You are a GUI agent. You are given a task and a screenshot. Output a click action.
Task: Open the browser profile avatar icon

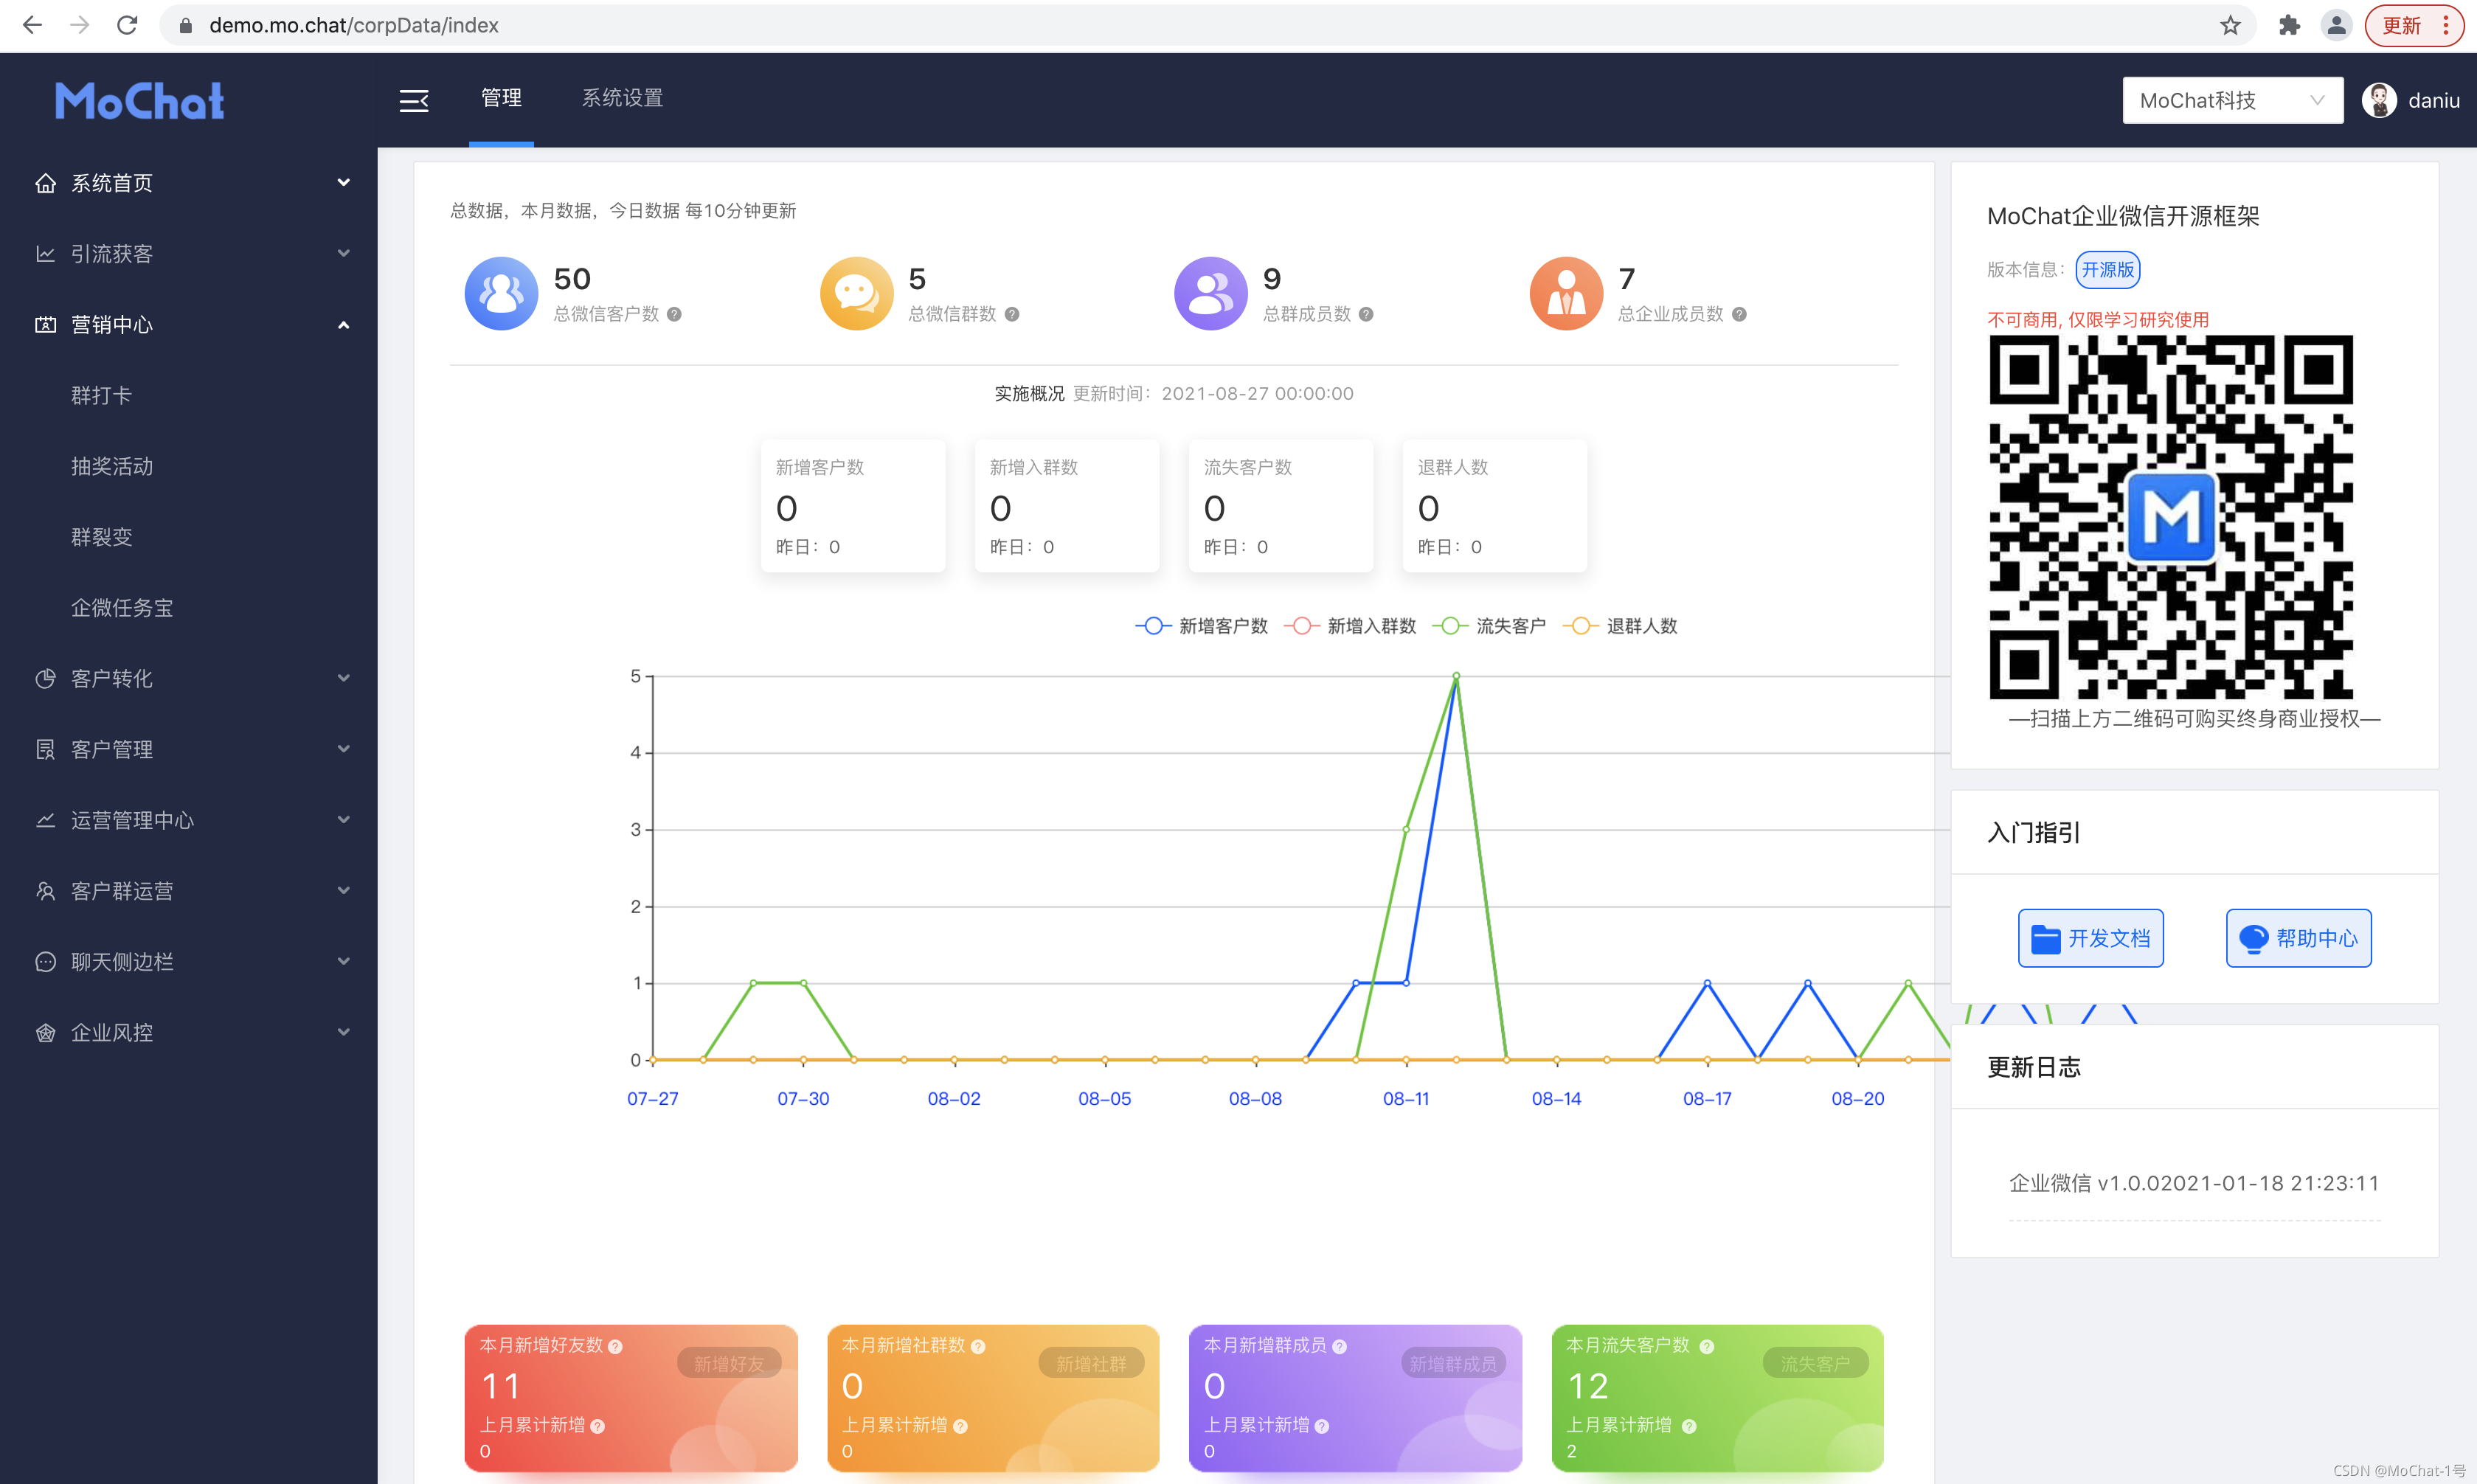coord(2336,25)
